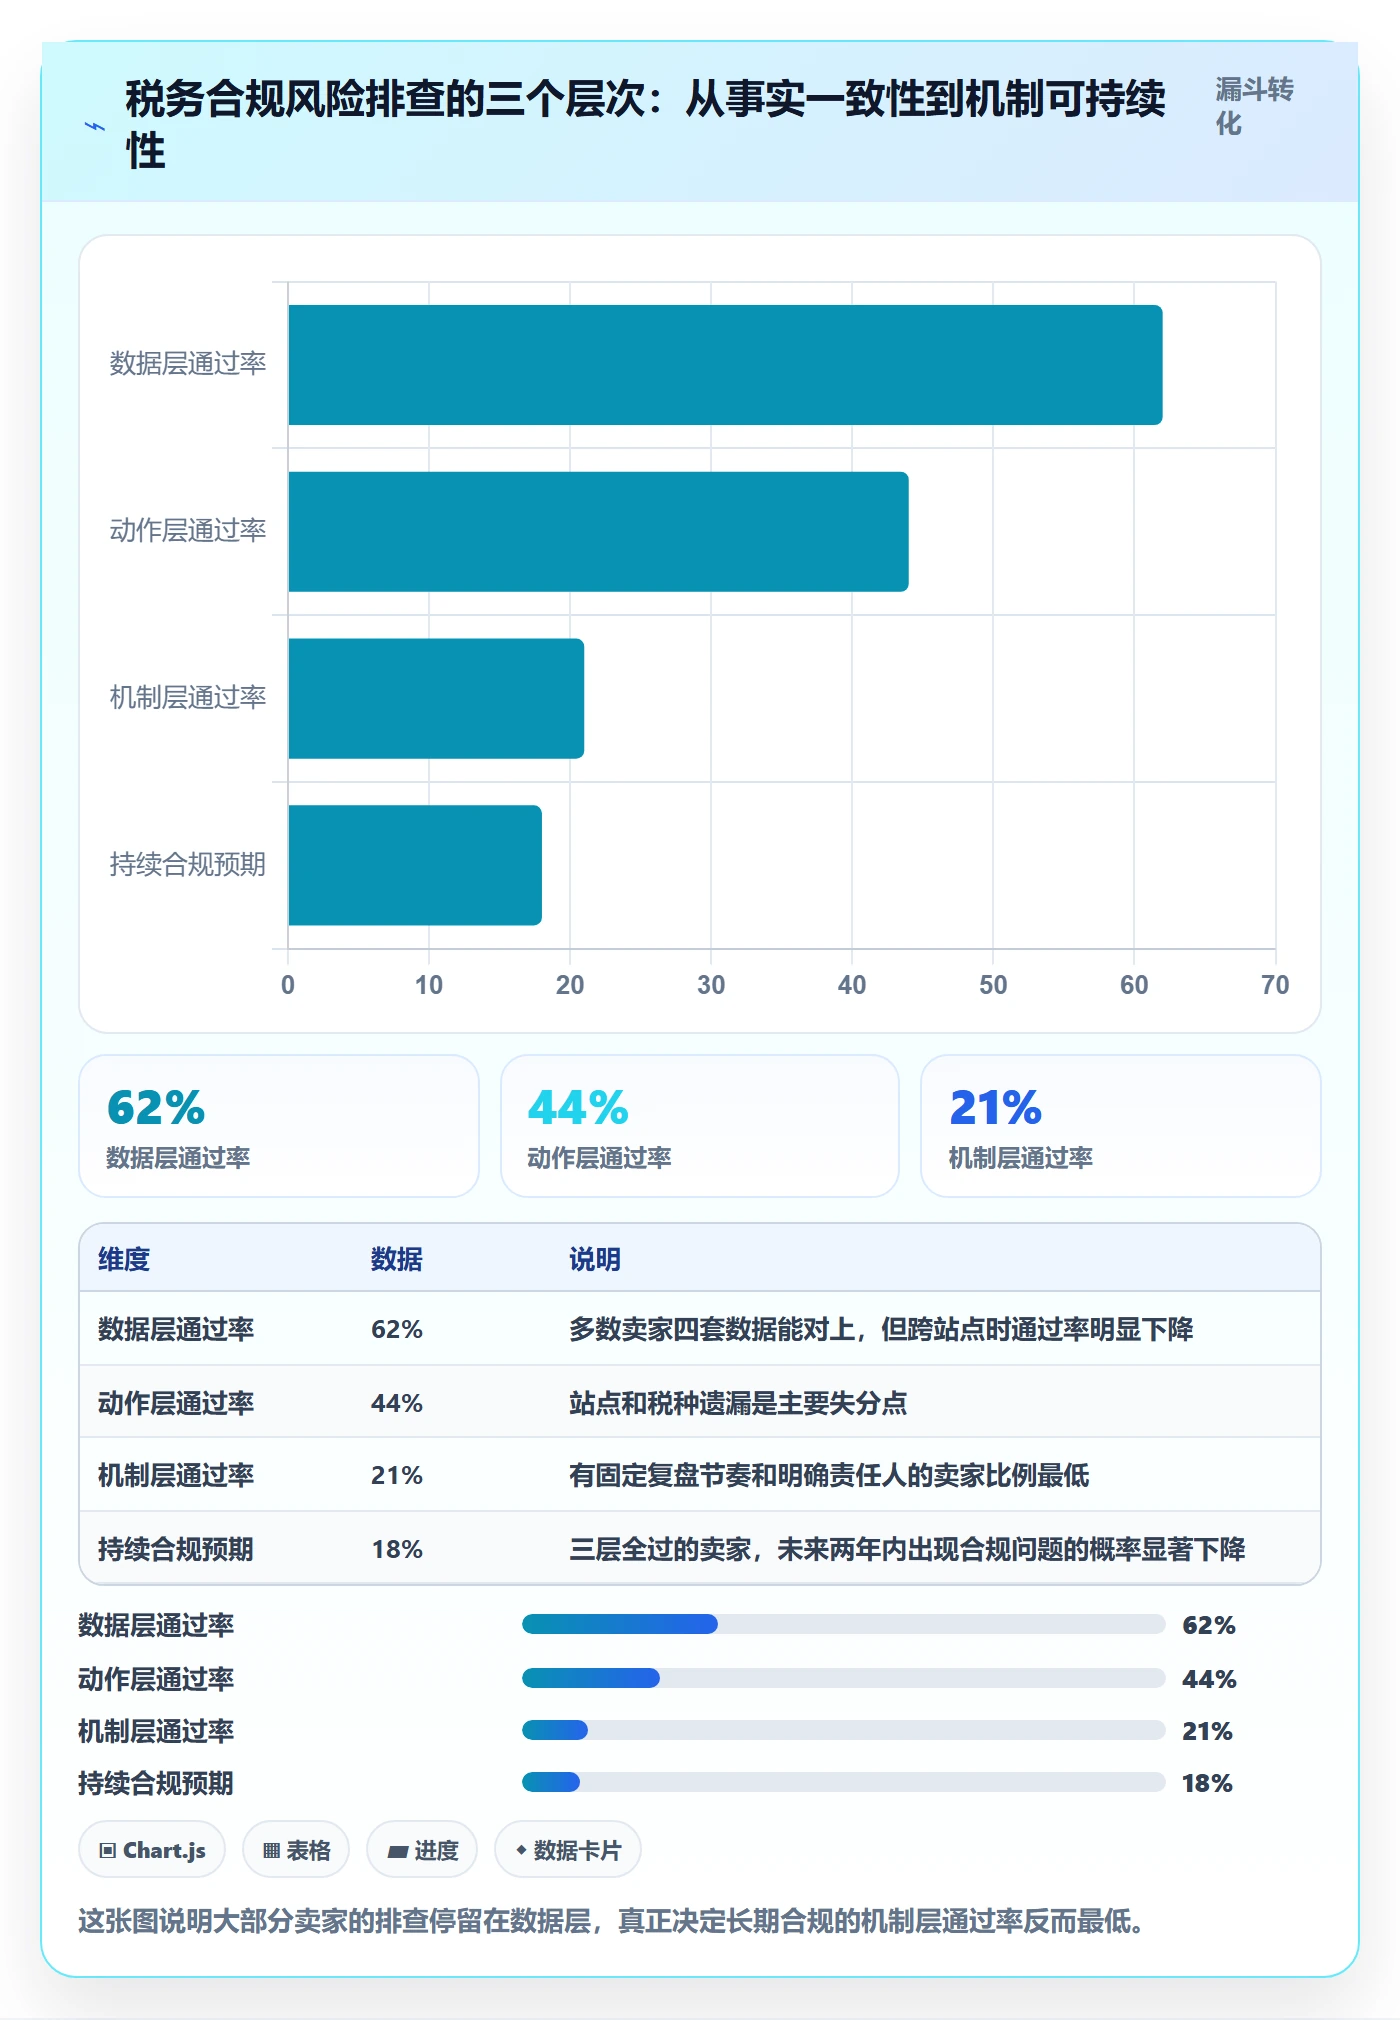Click the 机制层通过率 21% progress bar
Screen dimensions: 1400x2020
pos(843,1730)
